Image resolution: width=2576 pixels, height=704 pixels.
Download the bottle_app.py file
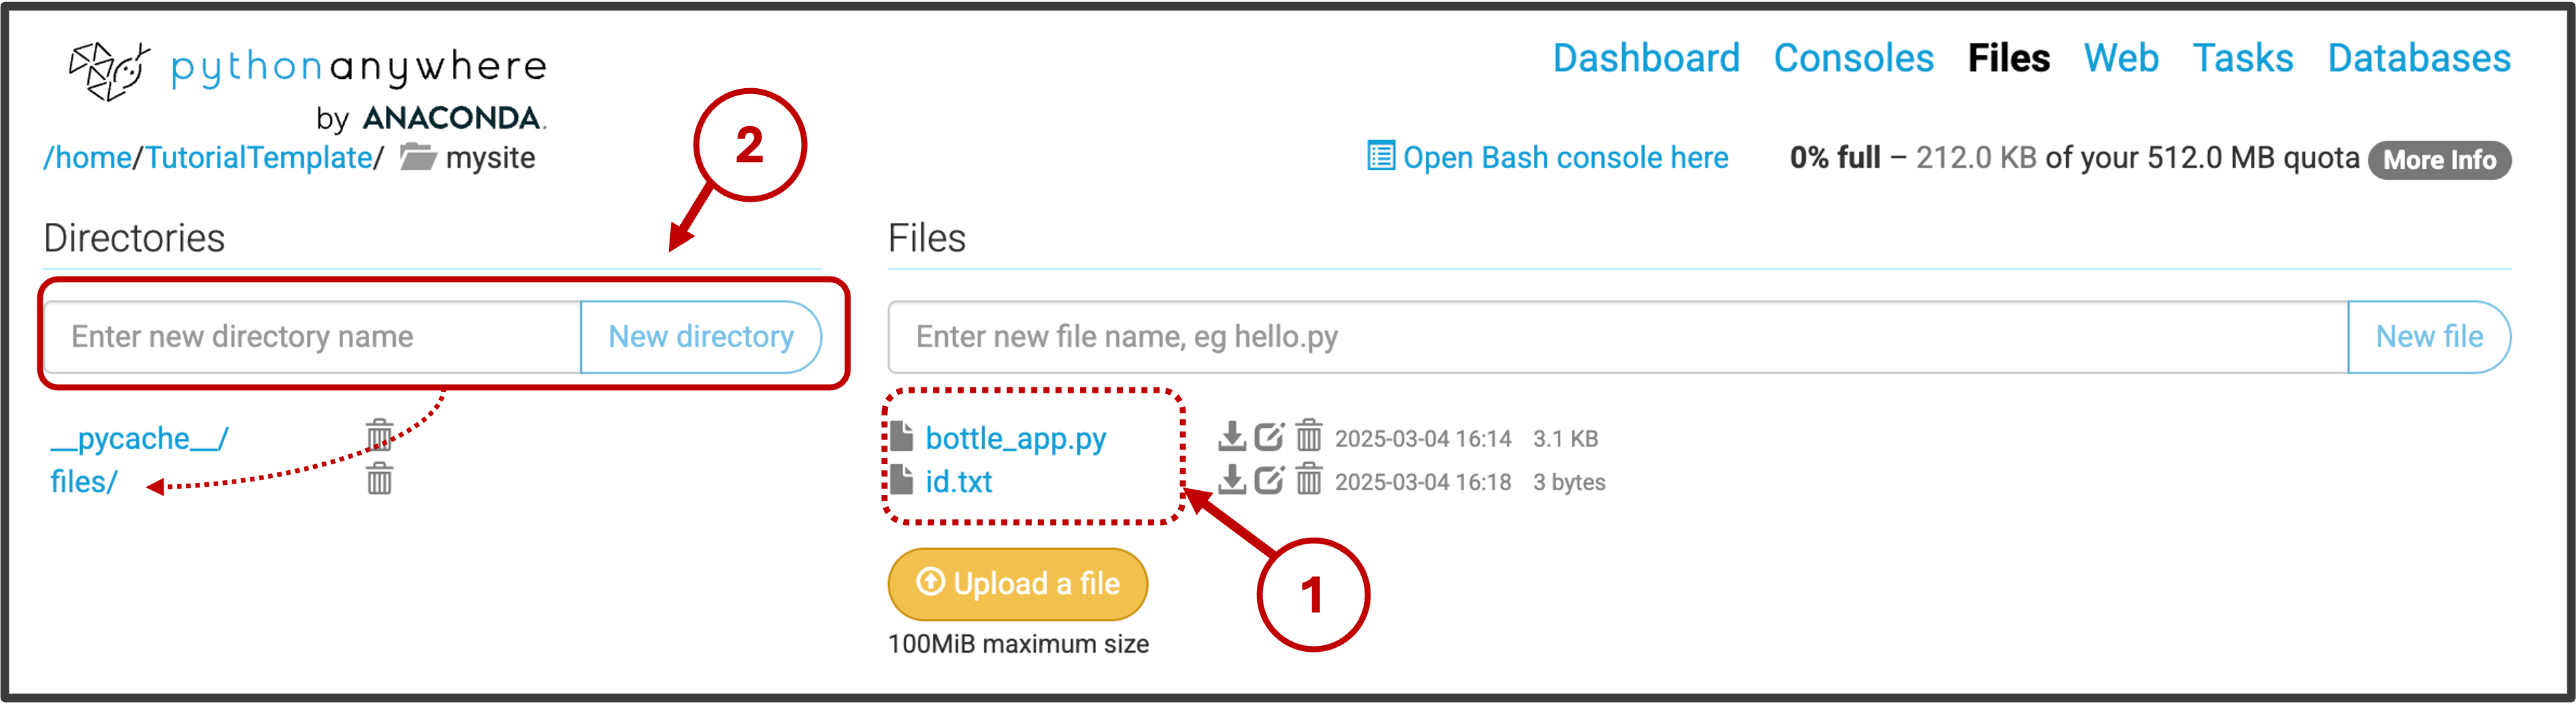(x=1231, y=437)
